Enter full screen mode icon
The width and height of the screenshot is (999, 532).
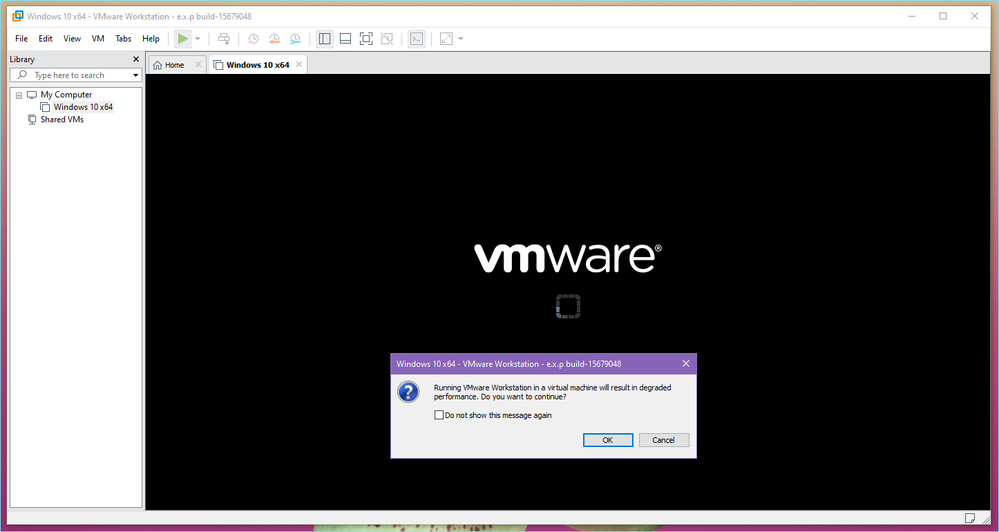(x=366, y=39)
